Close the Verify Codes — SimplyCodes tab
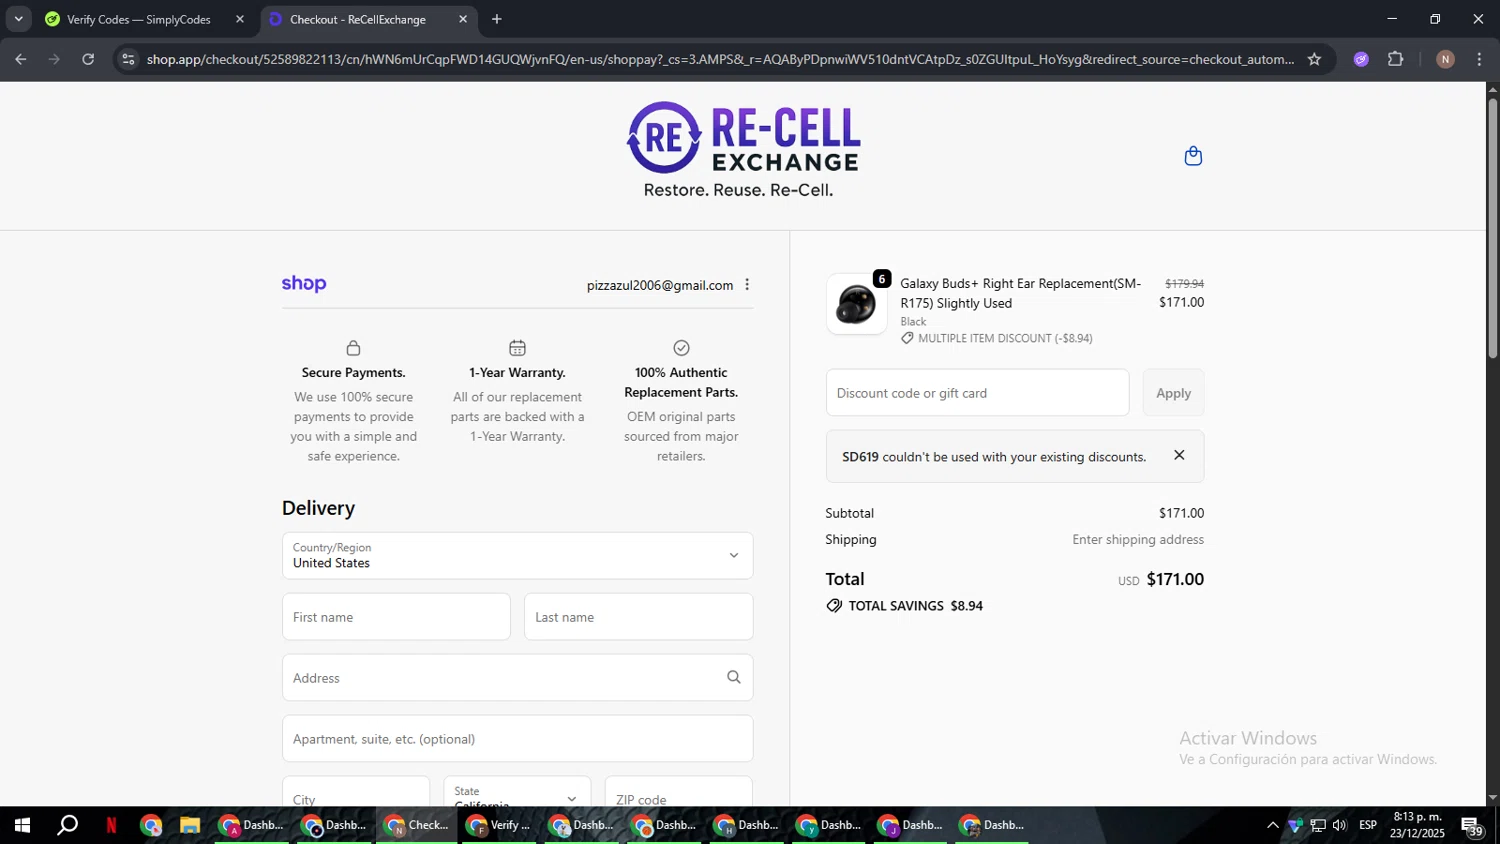1500x844 pixels. [240, 19]
